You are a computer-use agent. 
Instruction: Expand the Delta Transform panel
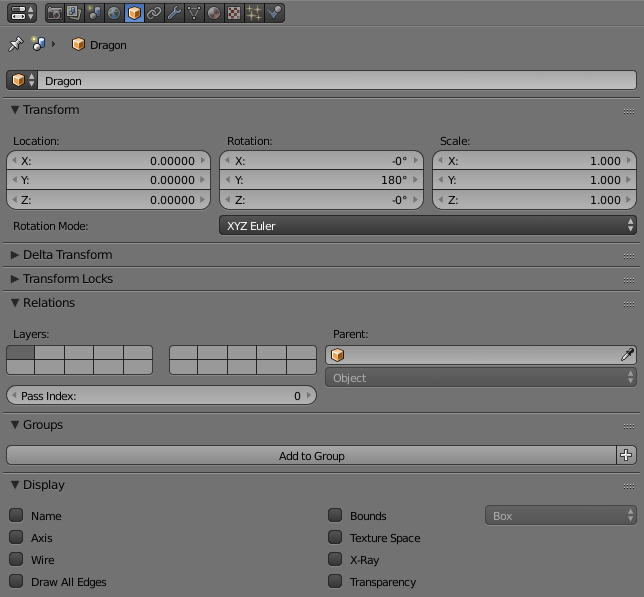click(x=15, y=255)
